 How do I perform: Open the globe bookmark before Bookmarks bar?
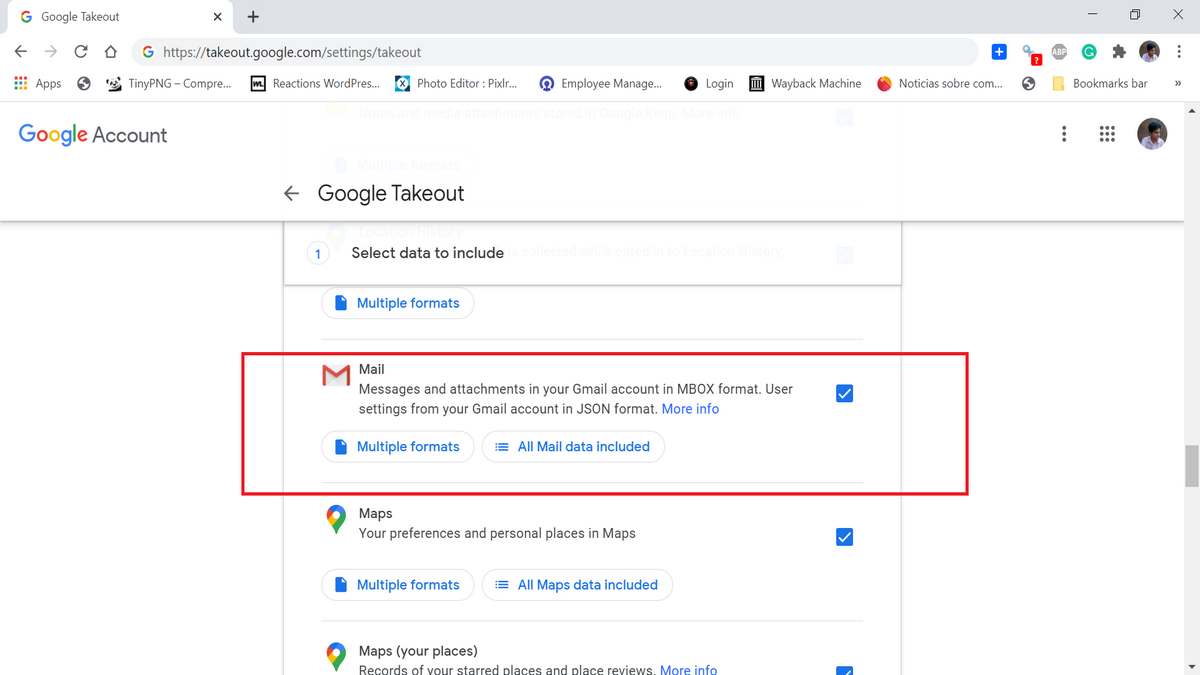click(1028, 84)
